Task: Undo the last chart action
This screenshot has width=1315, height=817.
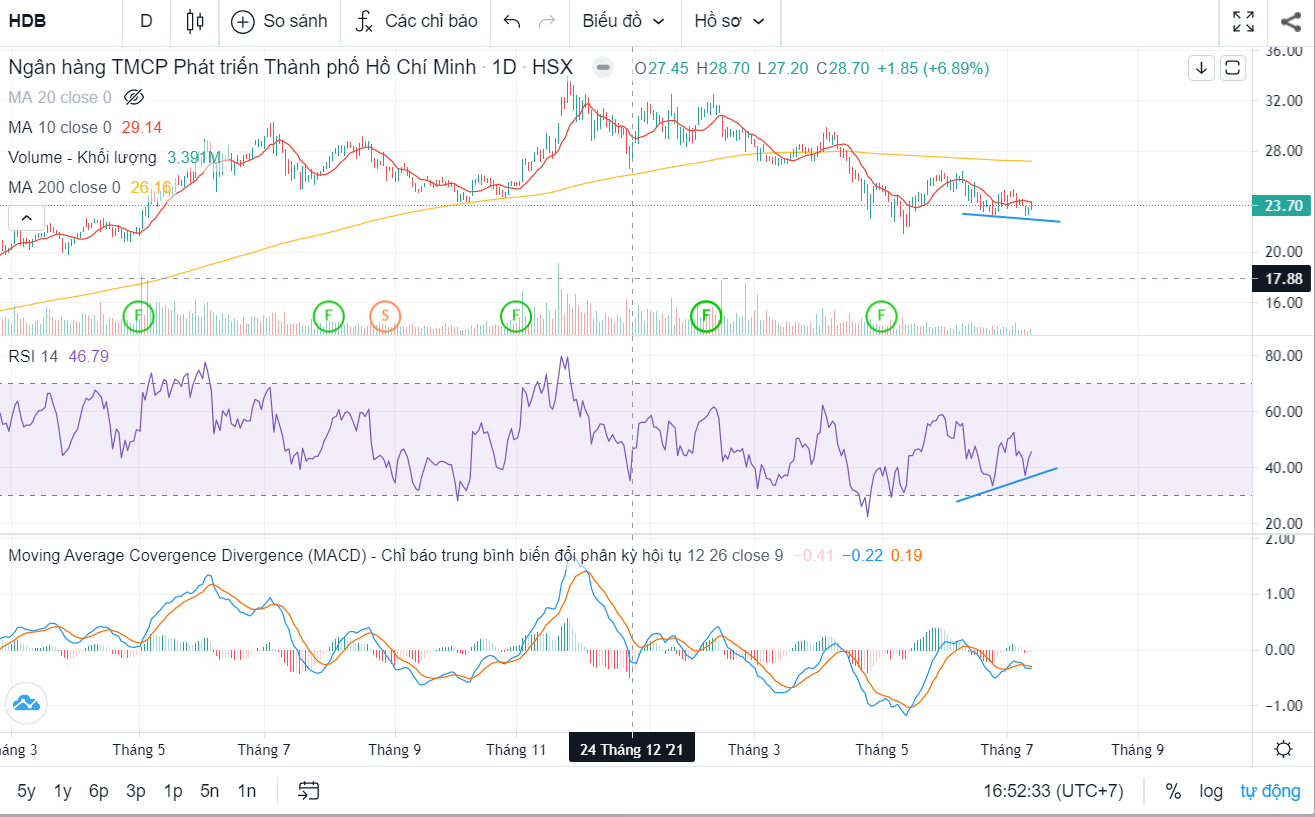Action: pos(512,21)
